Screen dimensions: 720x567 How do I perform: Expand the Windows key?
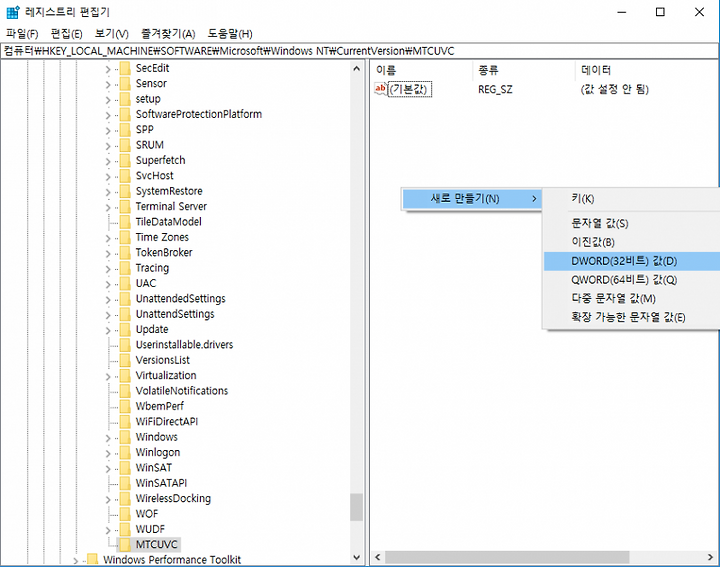(x=108, y=438)
